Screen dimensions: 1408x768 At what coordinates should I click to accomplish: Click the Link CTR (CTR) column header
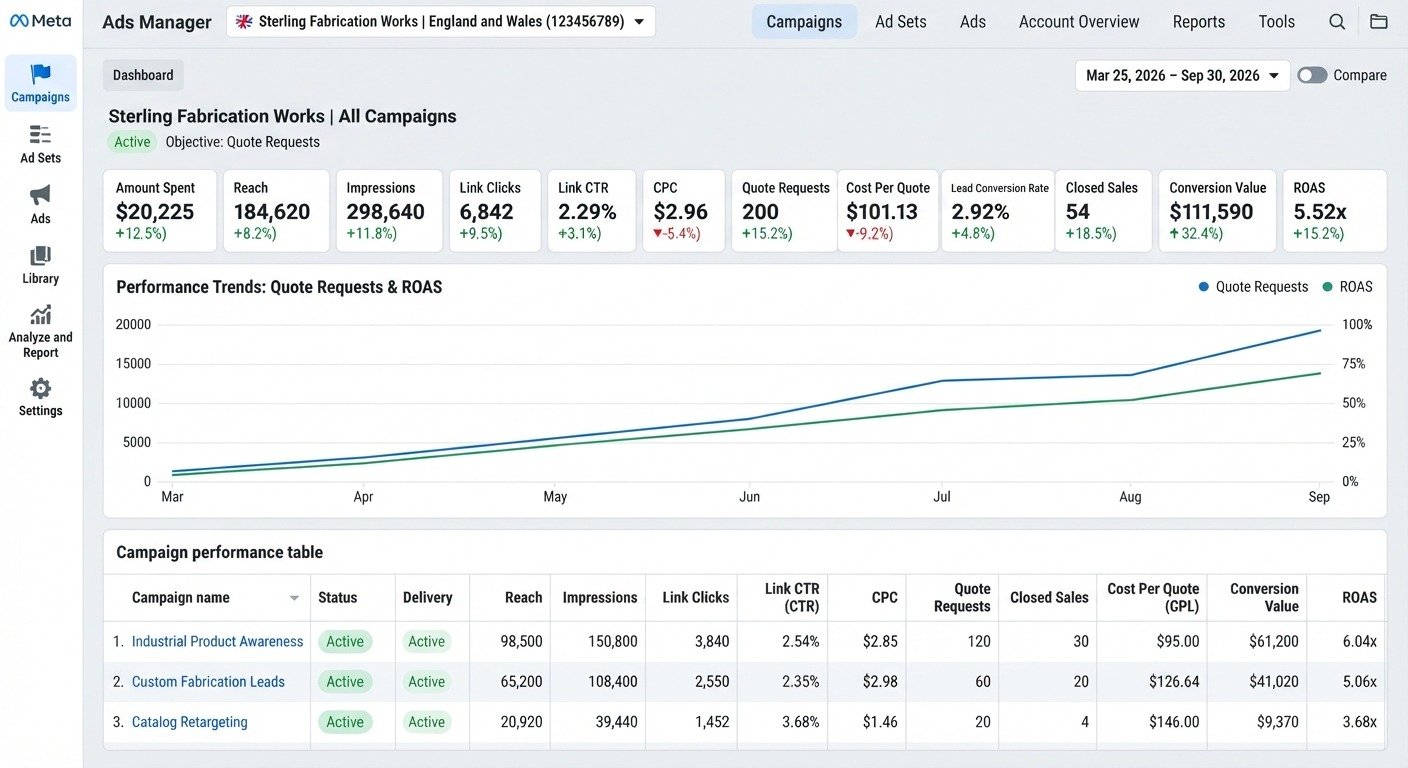tap(792, 598)
